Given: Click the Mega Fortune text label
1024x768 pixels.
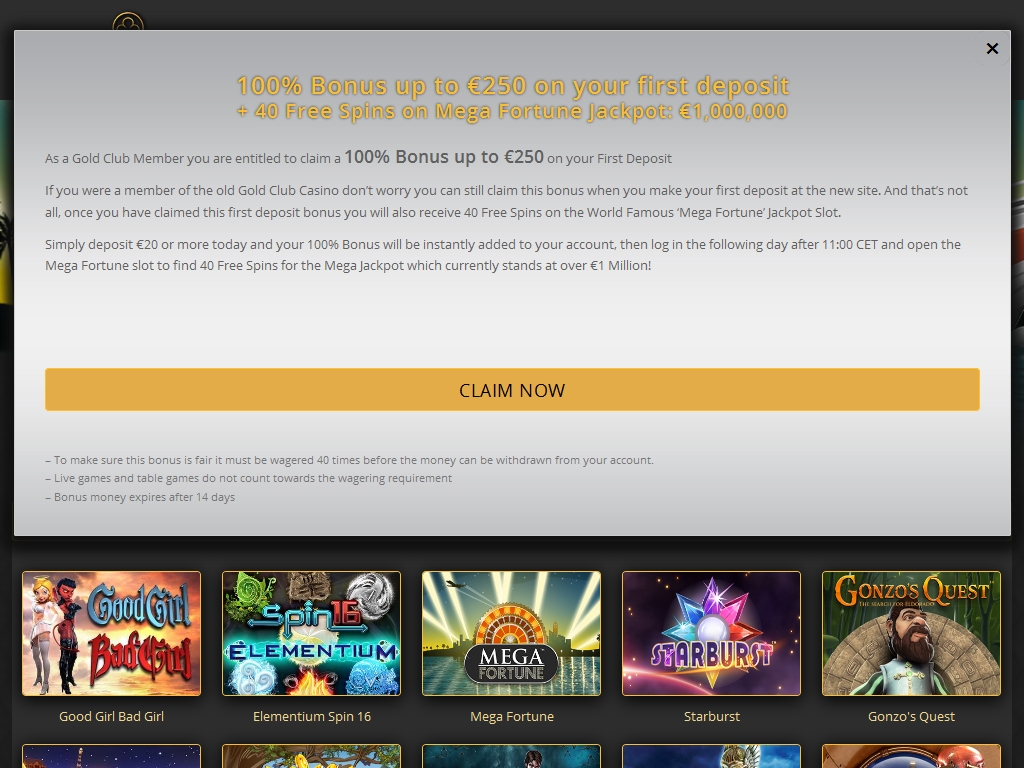Looking at the screenshot, I should [512, 716].
